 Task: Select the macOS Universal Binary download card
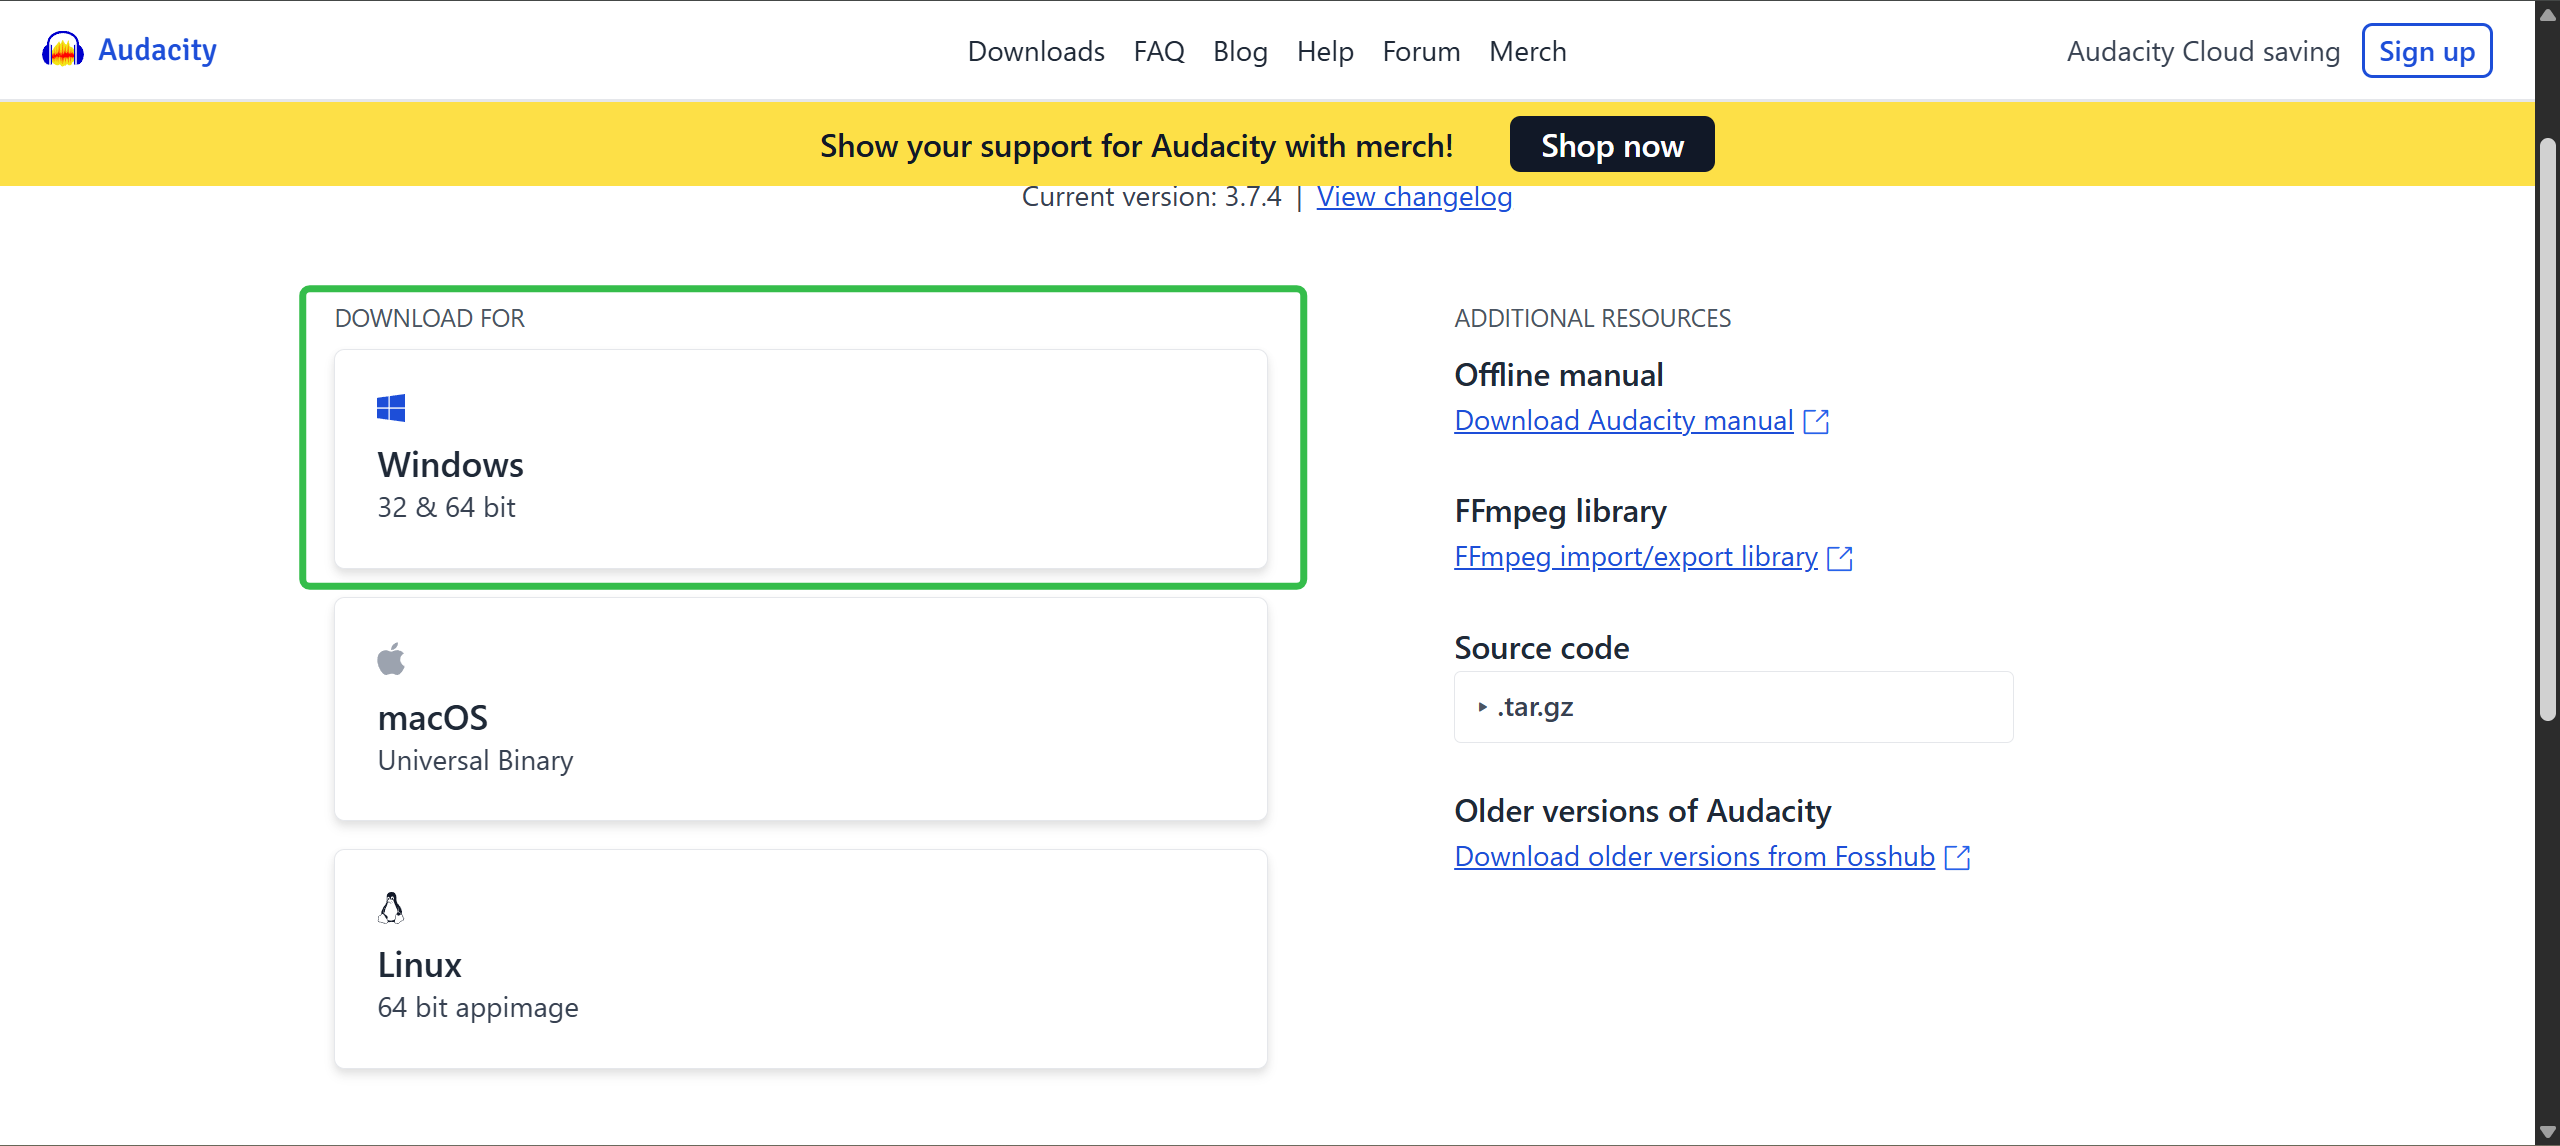tap(801, 709)
